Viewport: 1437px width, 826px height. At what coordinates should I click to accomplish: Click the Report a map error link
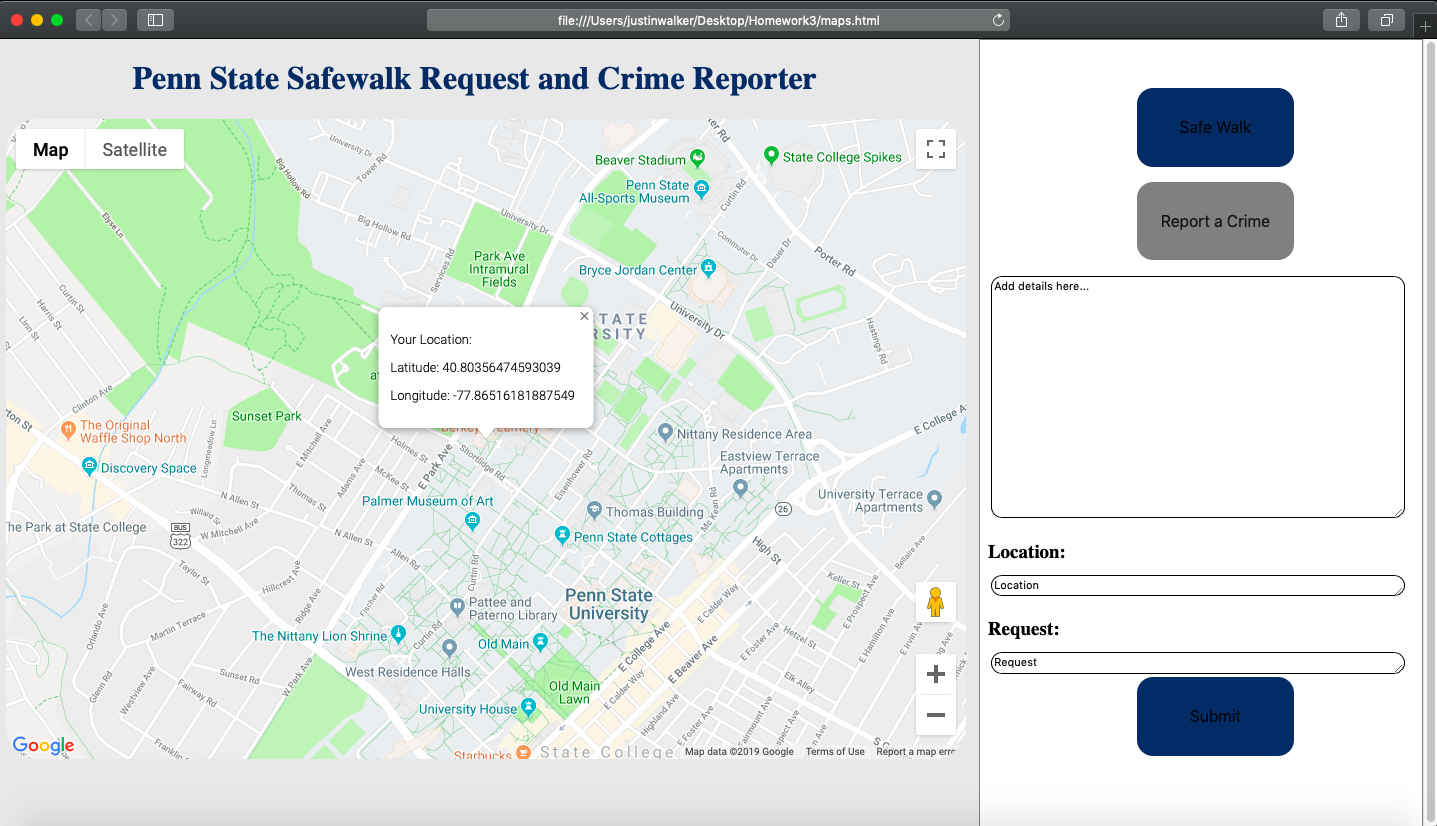(x=915, y=752)
